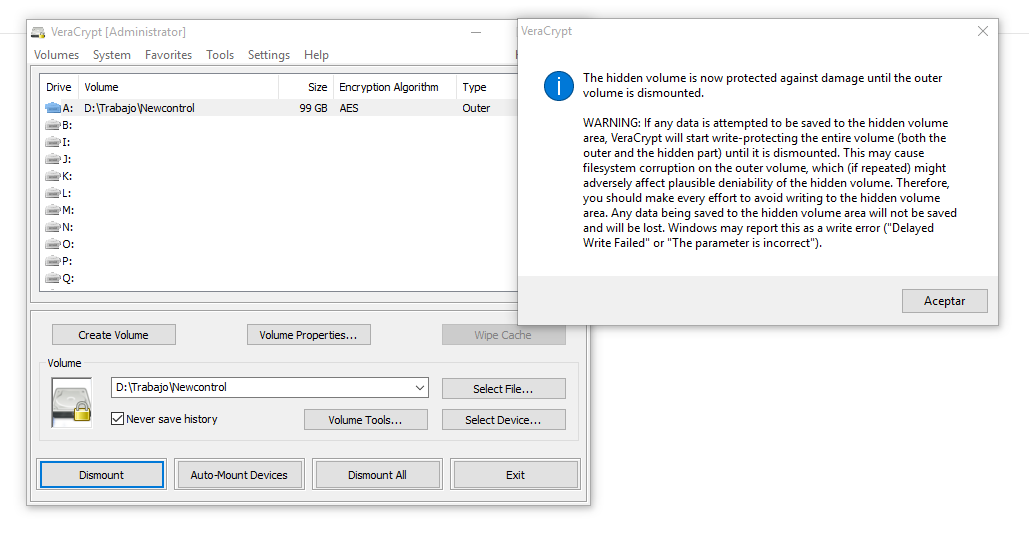Open Volume Properties
1029x544 pixels.
308,335
